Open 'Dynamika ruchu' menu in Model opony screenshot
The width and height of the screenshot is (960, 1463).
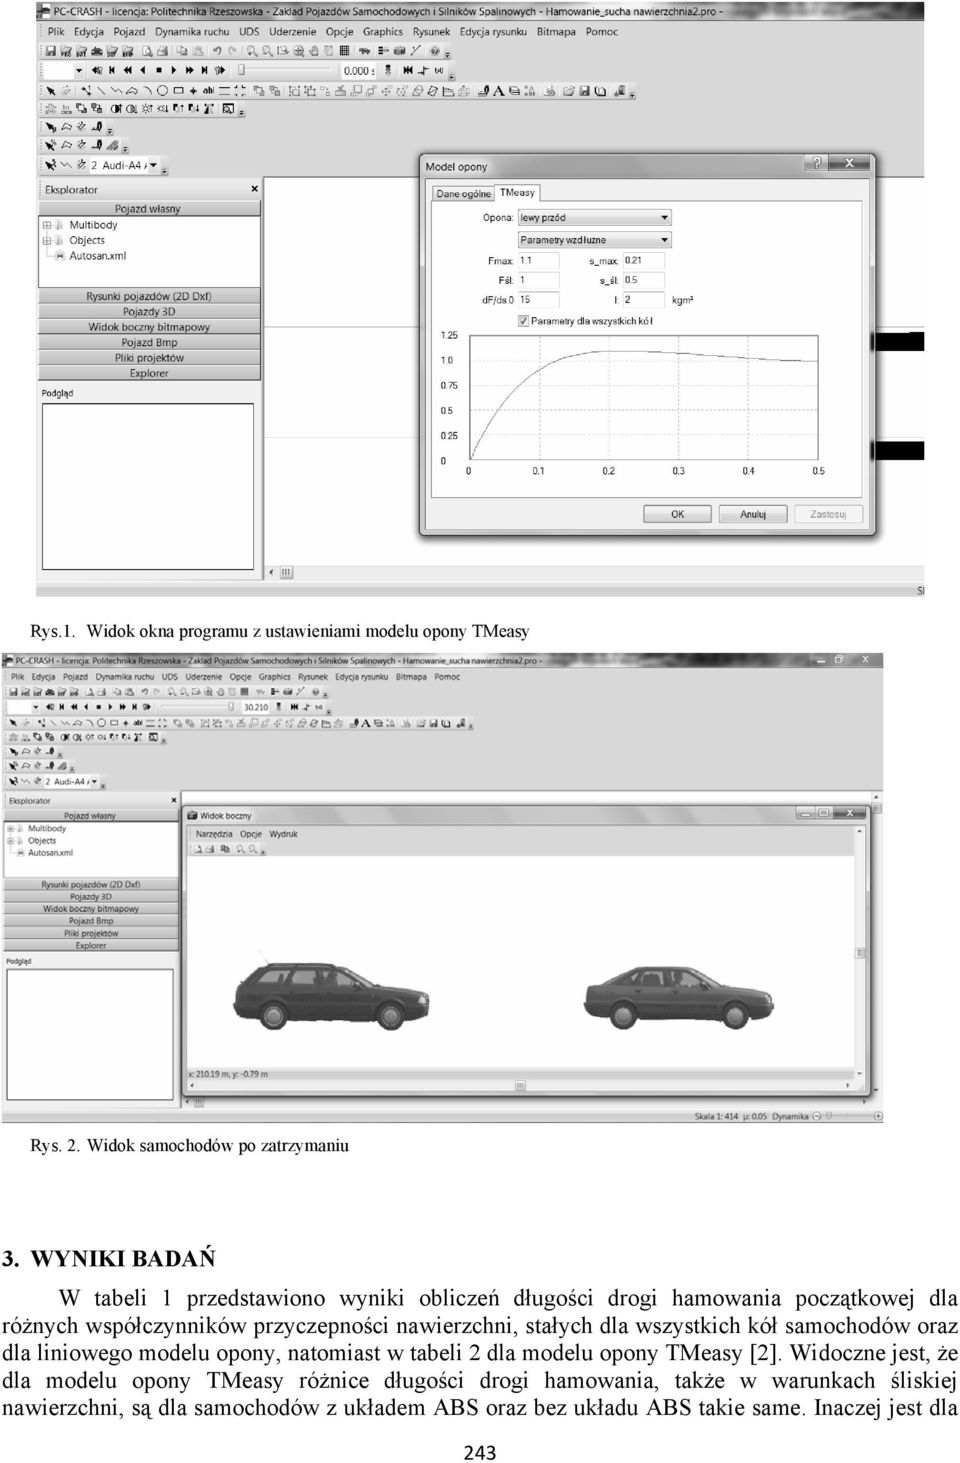[x=192, y=31]
